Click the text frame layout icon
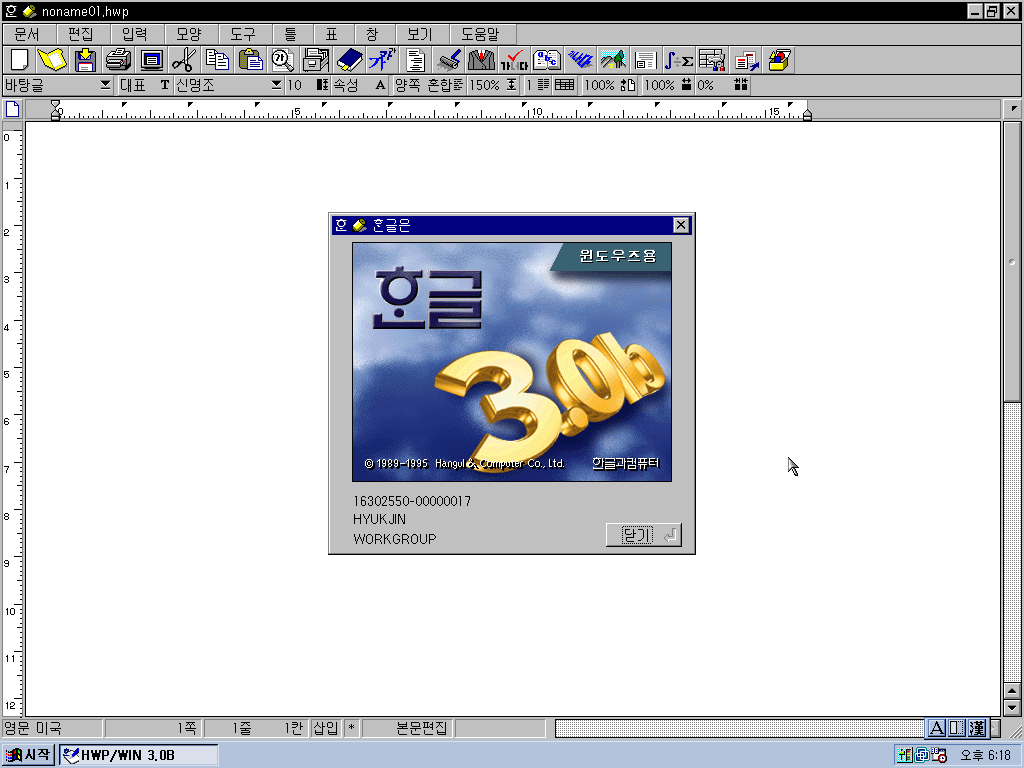1024x768 pixels. (646, 60)
